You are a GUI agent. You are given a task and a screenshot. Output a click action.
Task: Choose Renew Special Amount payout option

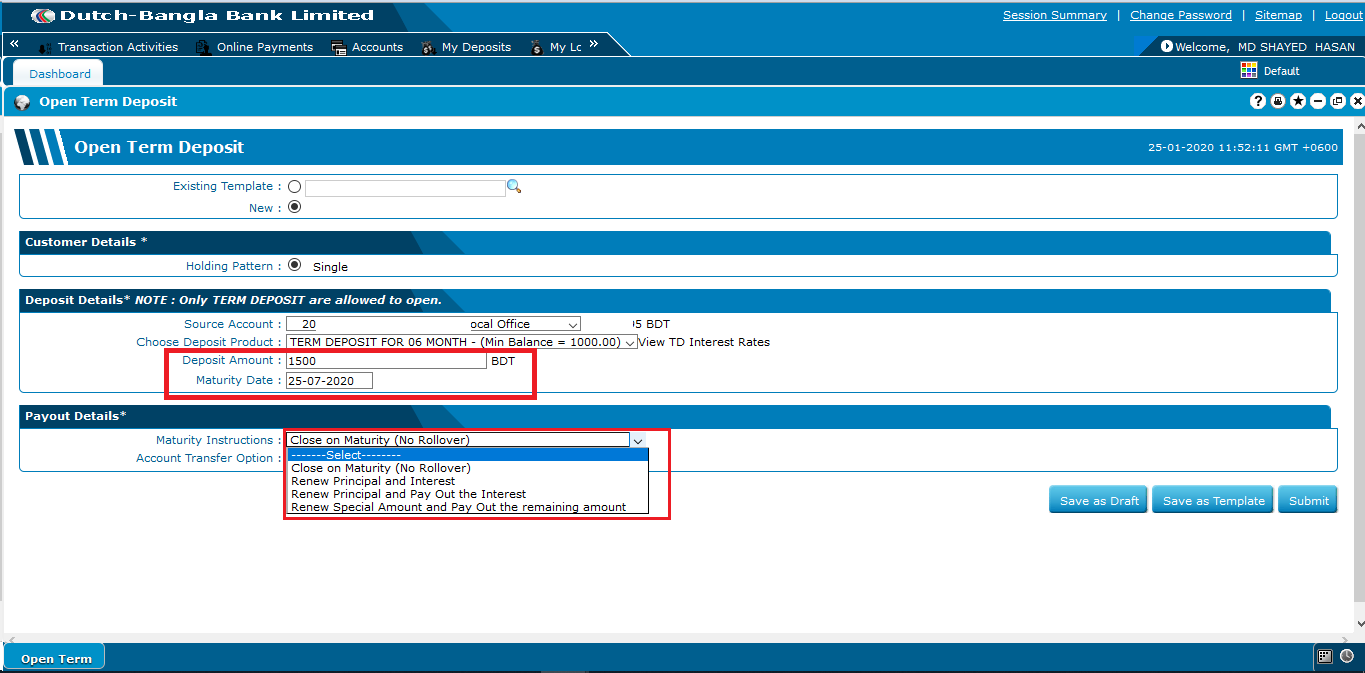click(x=468, y=507)
